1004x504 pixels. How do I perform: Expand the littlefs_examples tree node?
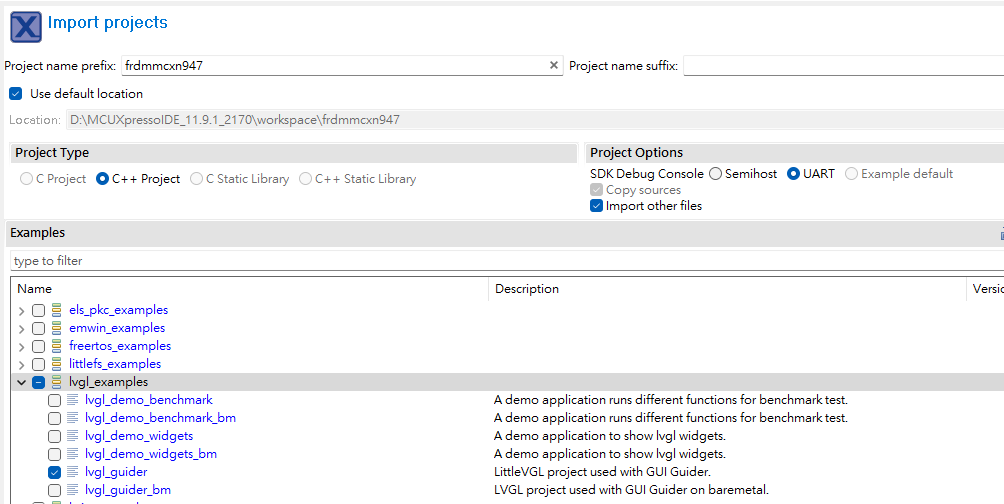pyautogui.click(x=22, y=364)
